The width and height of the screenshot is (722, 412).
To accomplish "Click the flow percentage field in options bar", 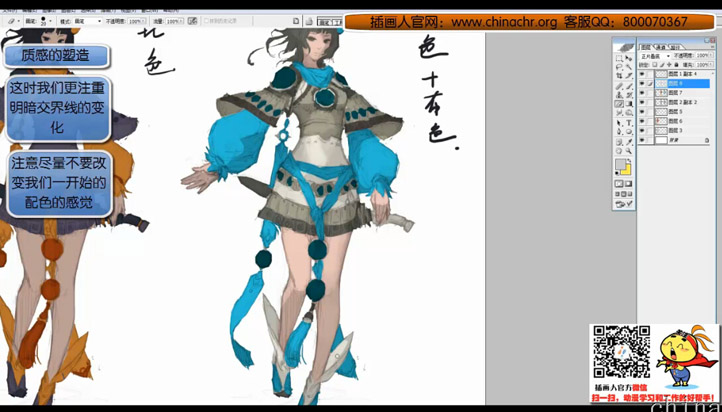I will coord(172,21).
